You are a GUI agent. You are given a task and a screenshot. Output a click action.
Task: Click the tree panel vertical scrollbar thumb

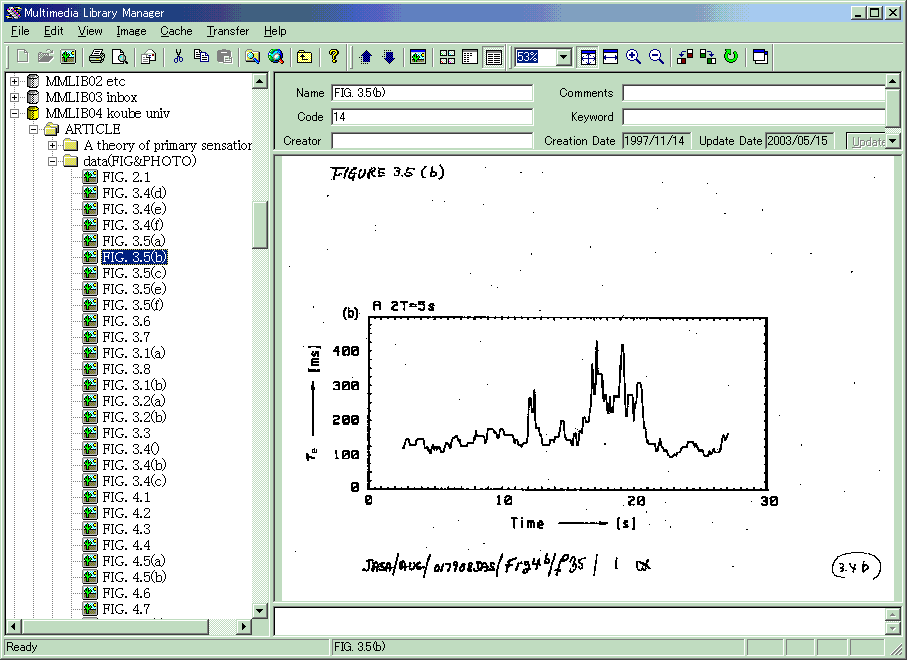tap(260, 224)
